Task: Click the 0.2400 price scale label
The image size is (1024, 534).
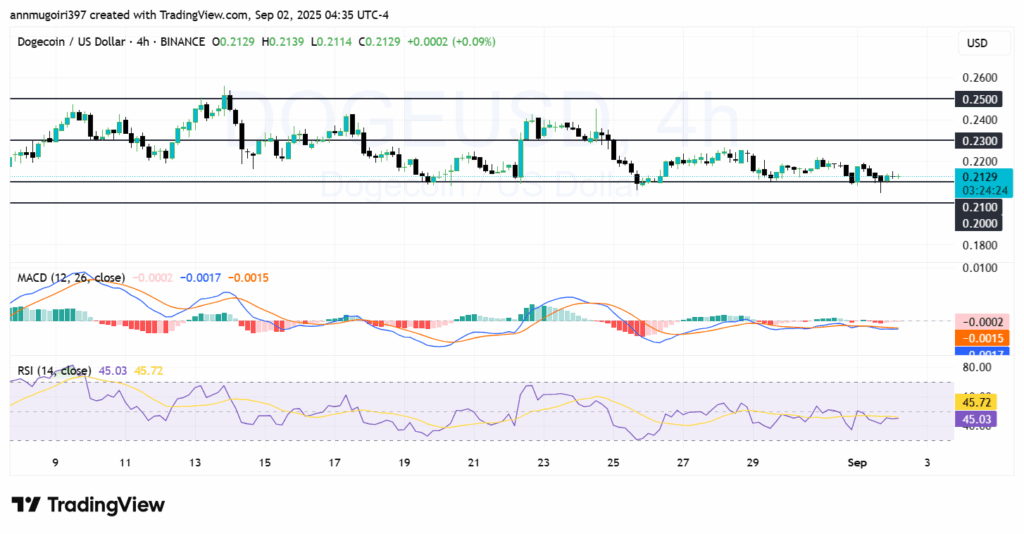Action: (980, 120)
